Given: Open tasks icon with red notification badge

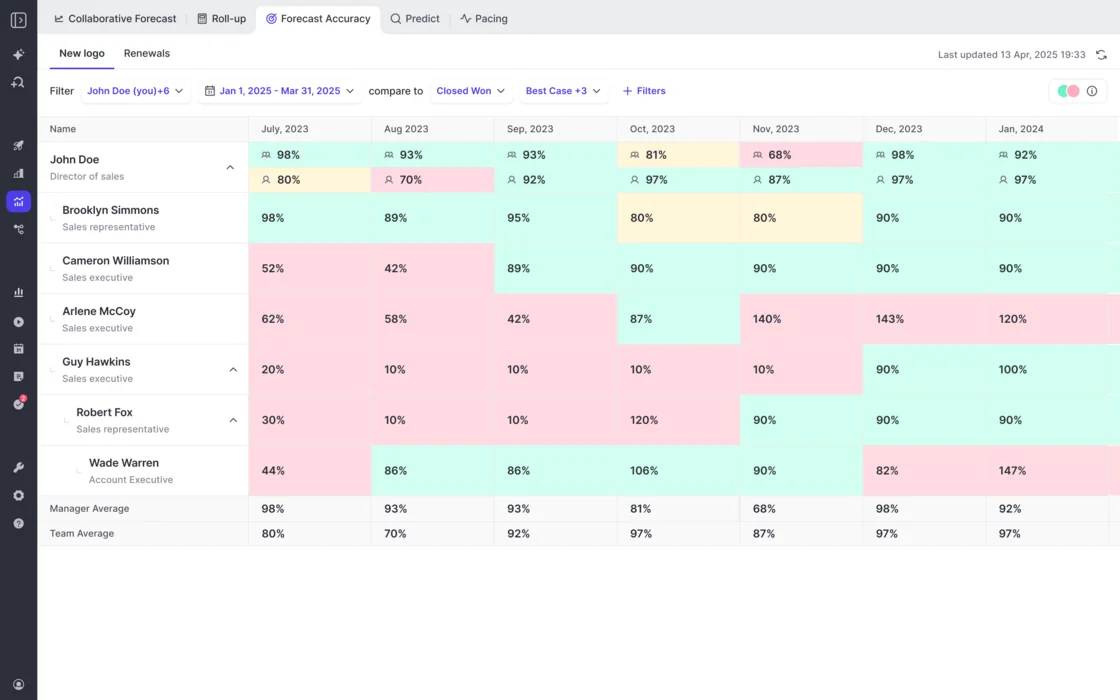Looking at the screenshot, I should click(x=19, y=404).
